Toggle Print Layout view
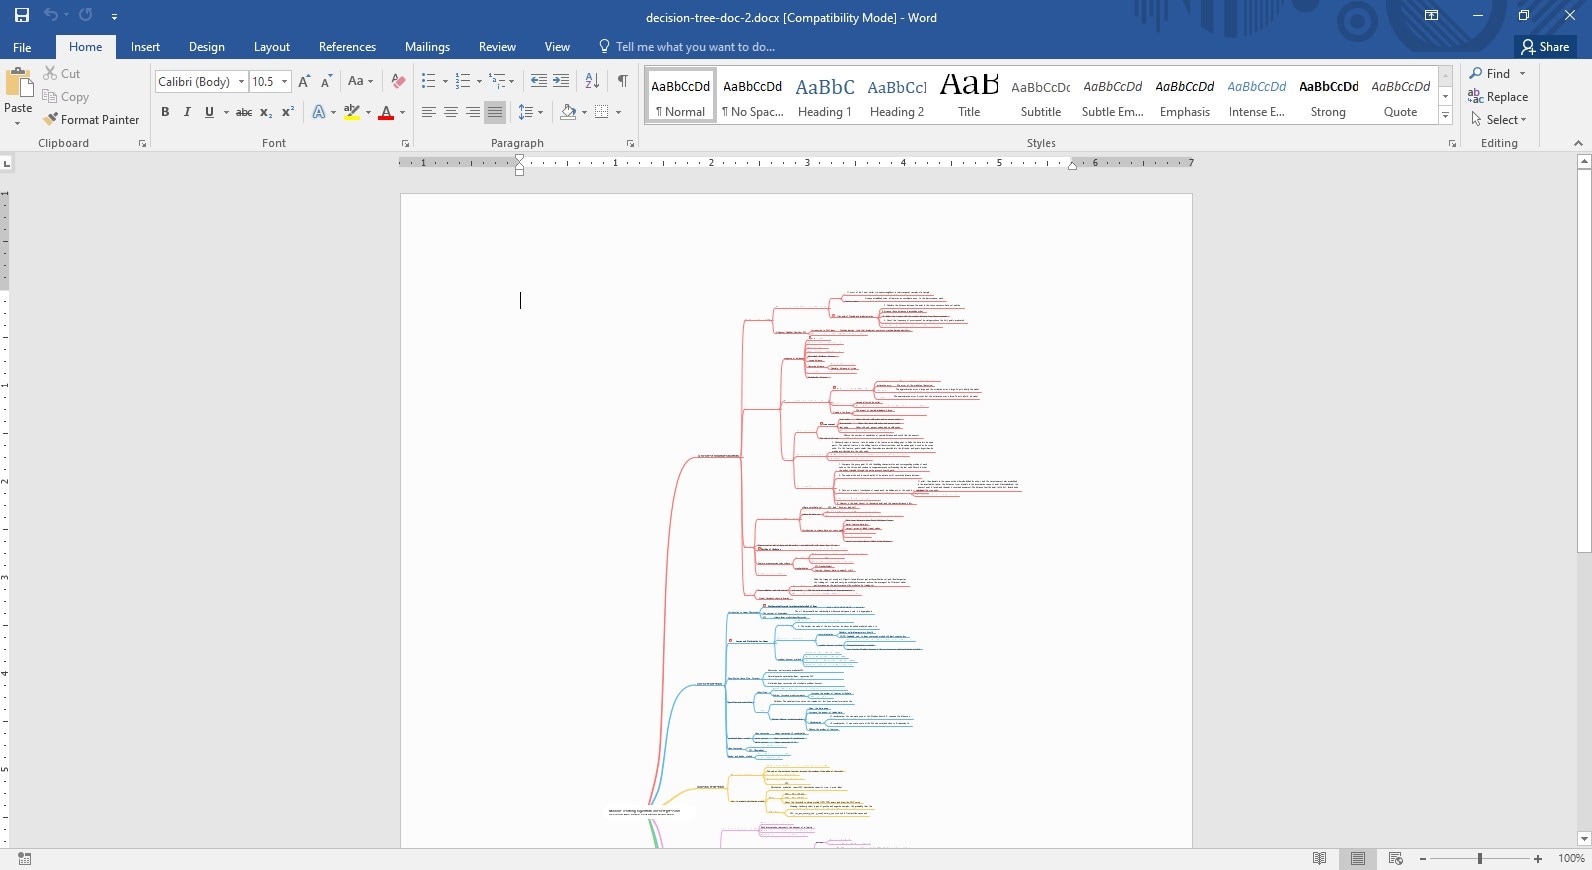The height and width of the screenshot is (870, 1592). [1357, 858]
